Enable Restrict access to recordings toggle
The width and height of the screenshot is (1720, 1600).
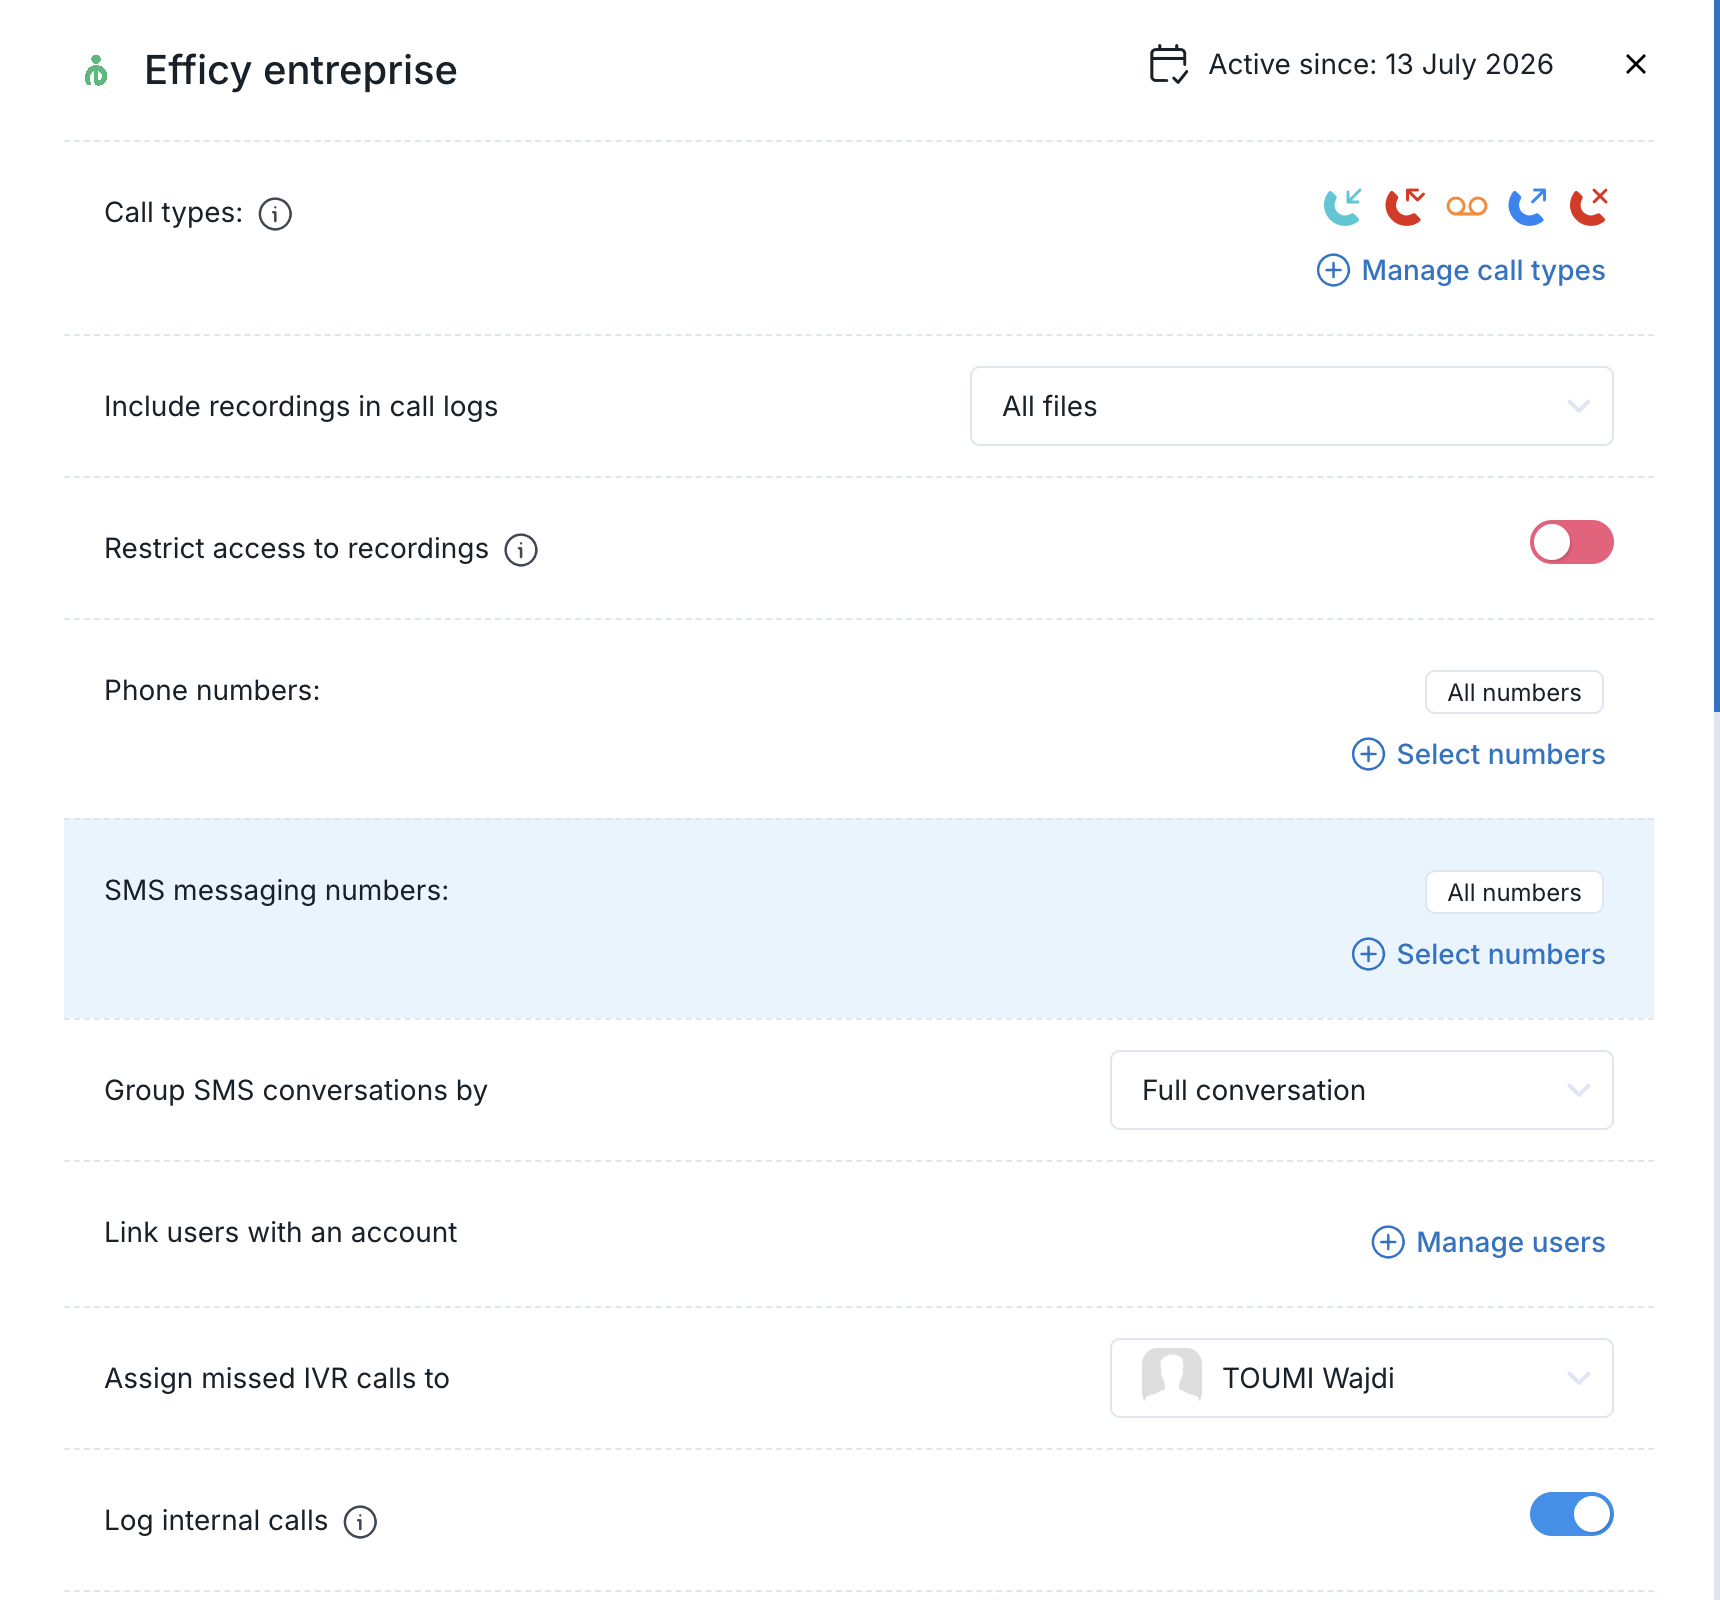click(1571, 542)
